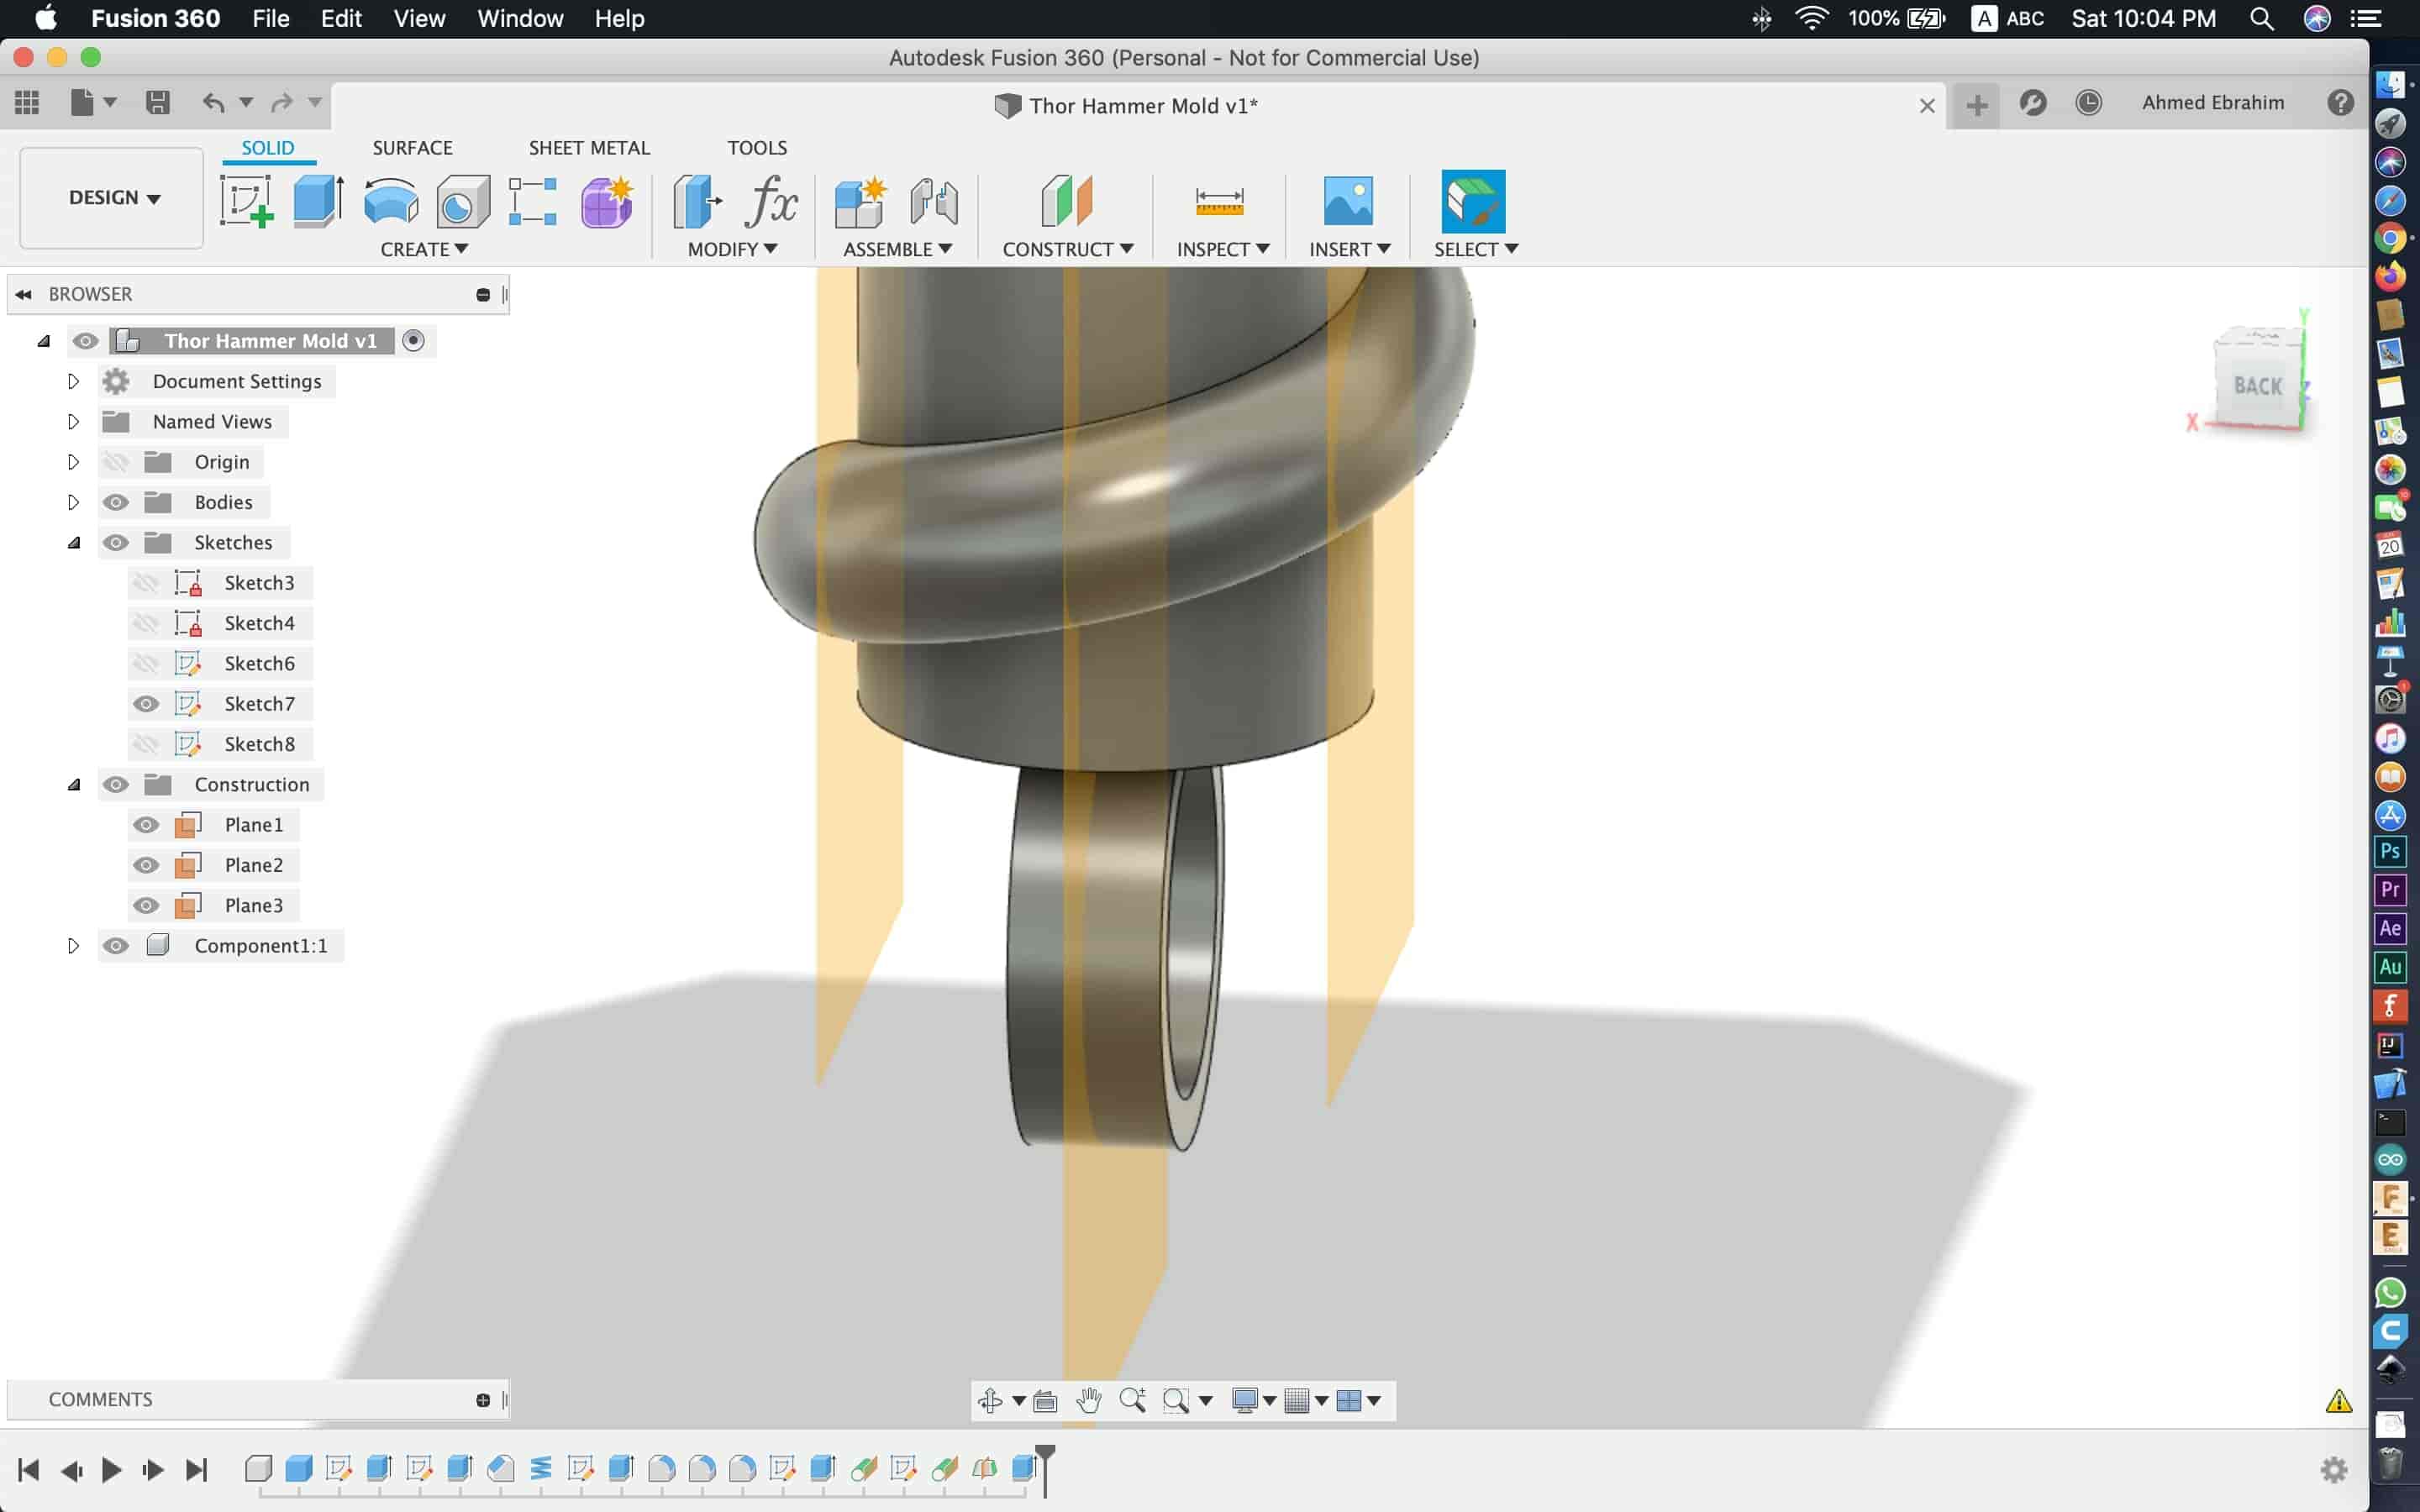Switch to the SURFACE tab
2420x1512 pixels.
pos(412,147)
